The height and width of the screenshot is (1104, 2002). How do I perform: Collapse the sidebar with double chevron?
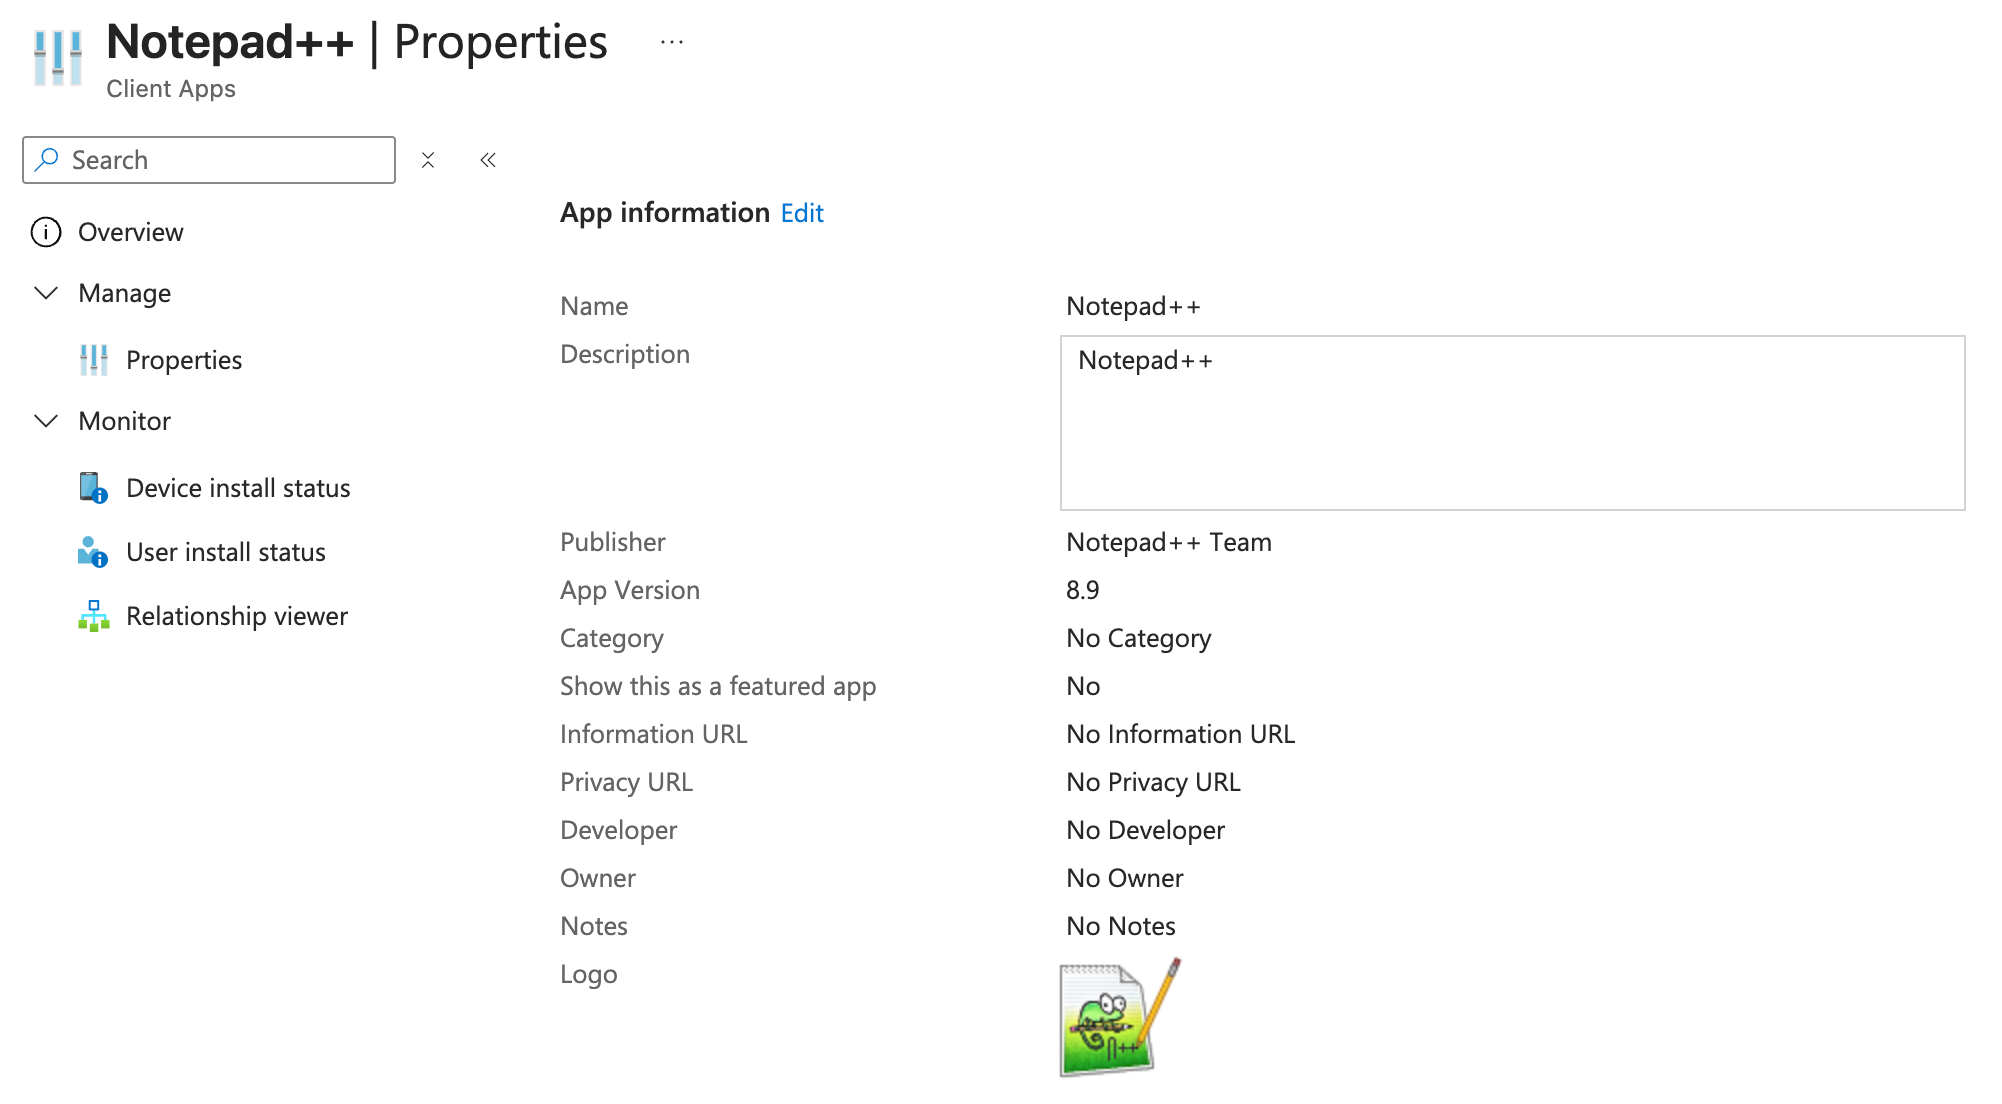pos(488,160)
